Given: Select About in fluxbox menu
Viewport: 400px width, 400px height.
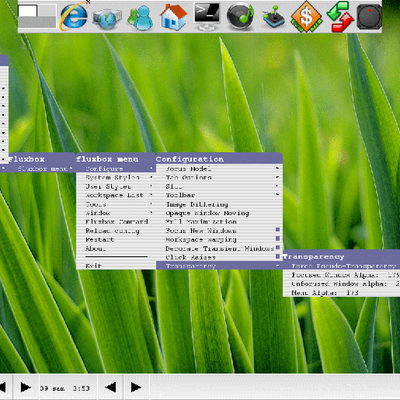Looking at the screenshot, I should [116, 248].
